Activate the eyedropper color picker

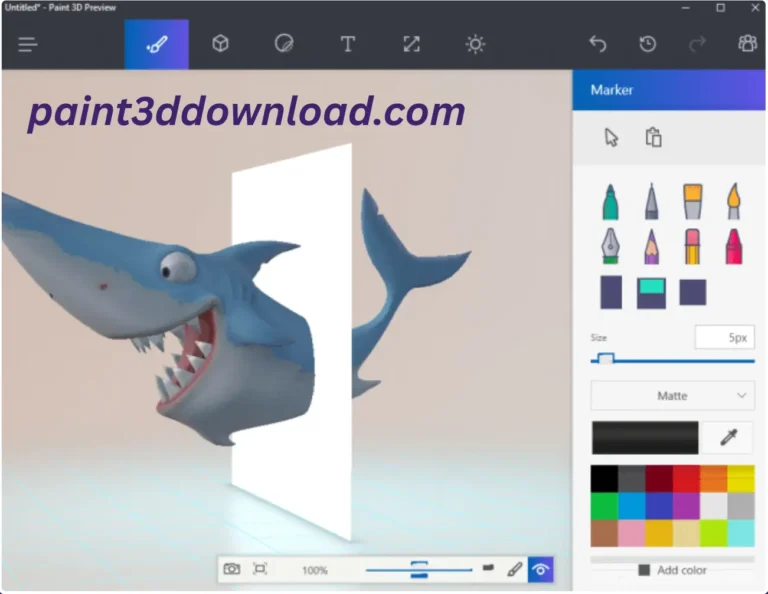click(x=728, y=437)
